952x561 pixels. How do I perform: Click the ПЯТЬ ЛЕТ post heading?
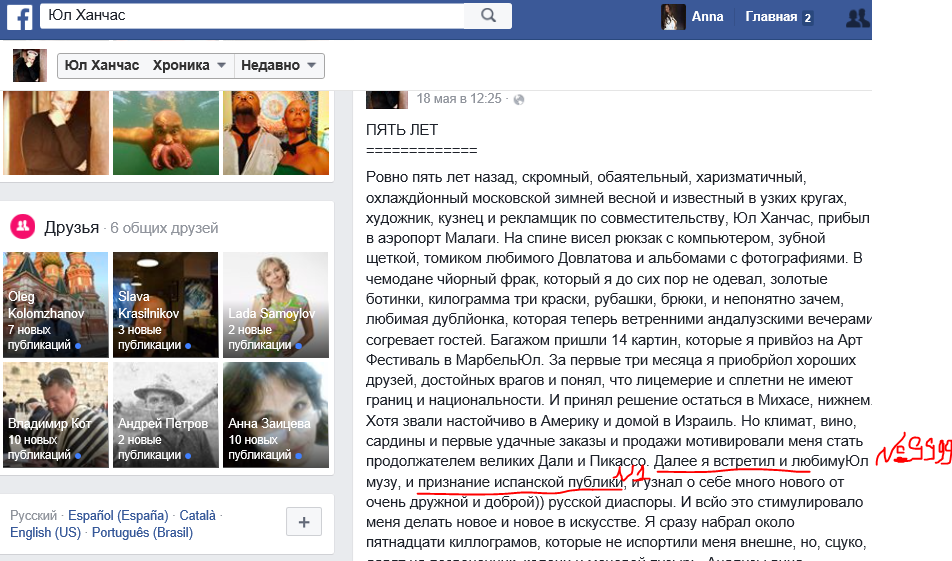pos(402,130)
